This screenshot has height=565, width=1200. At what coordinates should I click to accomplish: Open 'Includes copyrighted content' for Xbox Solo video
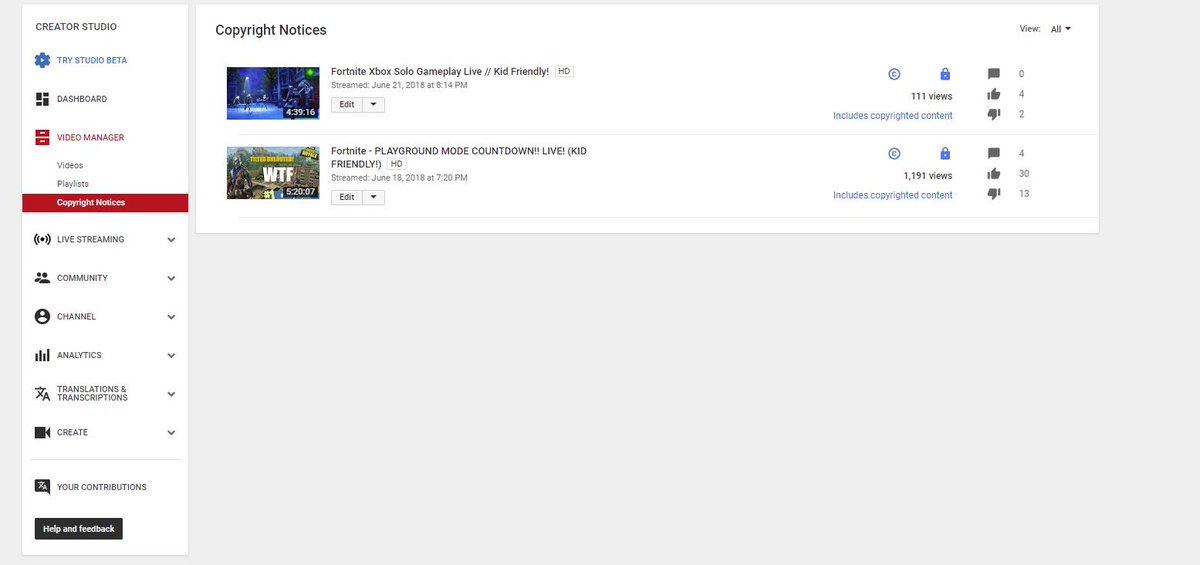(x=893, y=116)
